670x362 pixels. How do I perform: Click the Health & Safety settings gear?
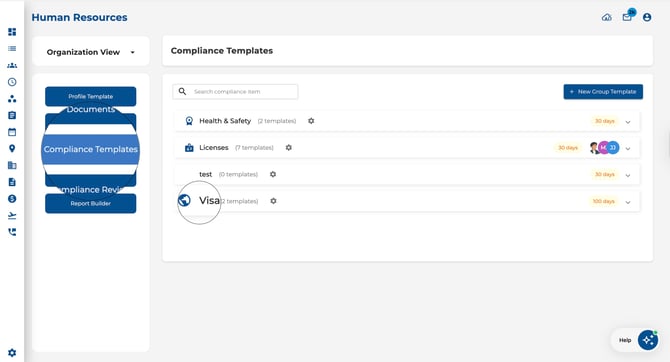(311, 121)
